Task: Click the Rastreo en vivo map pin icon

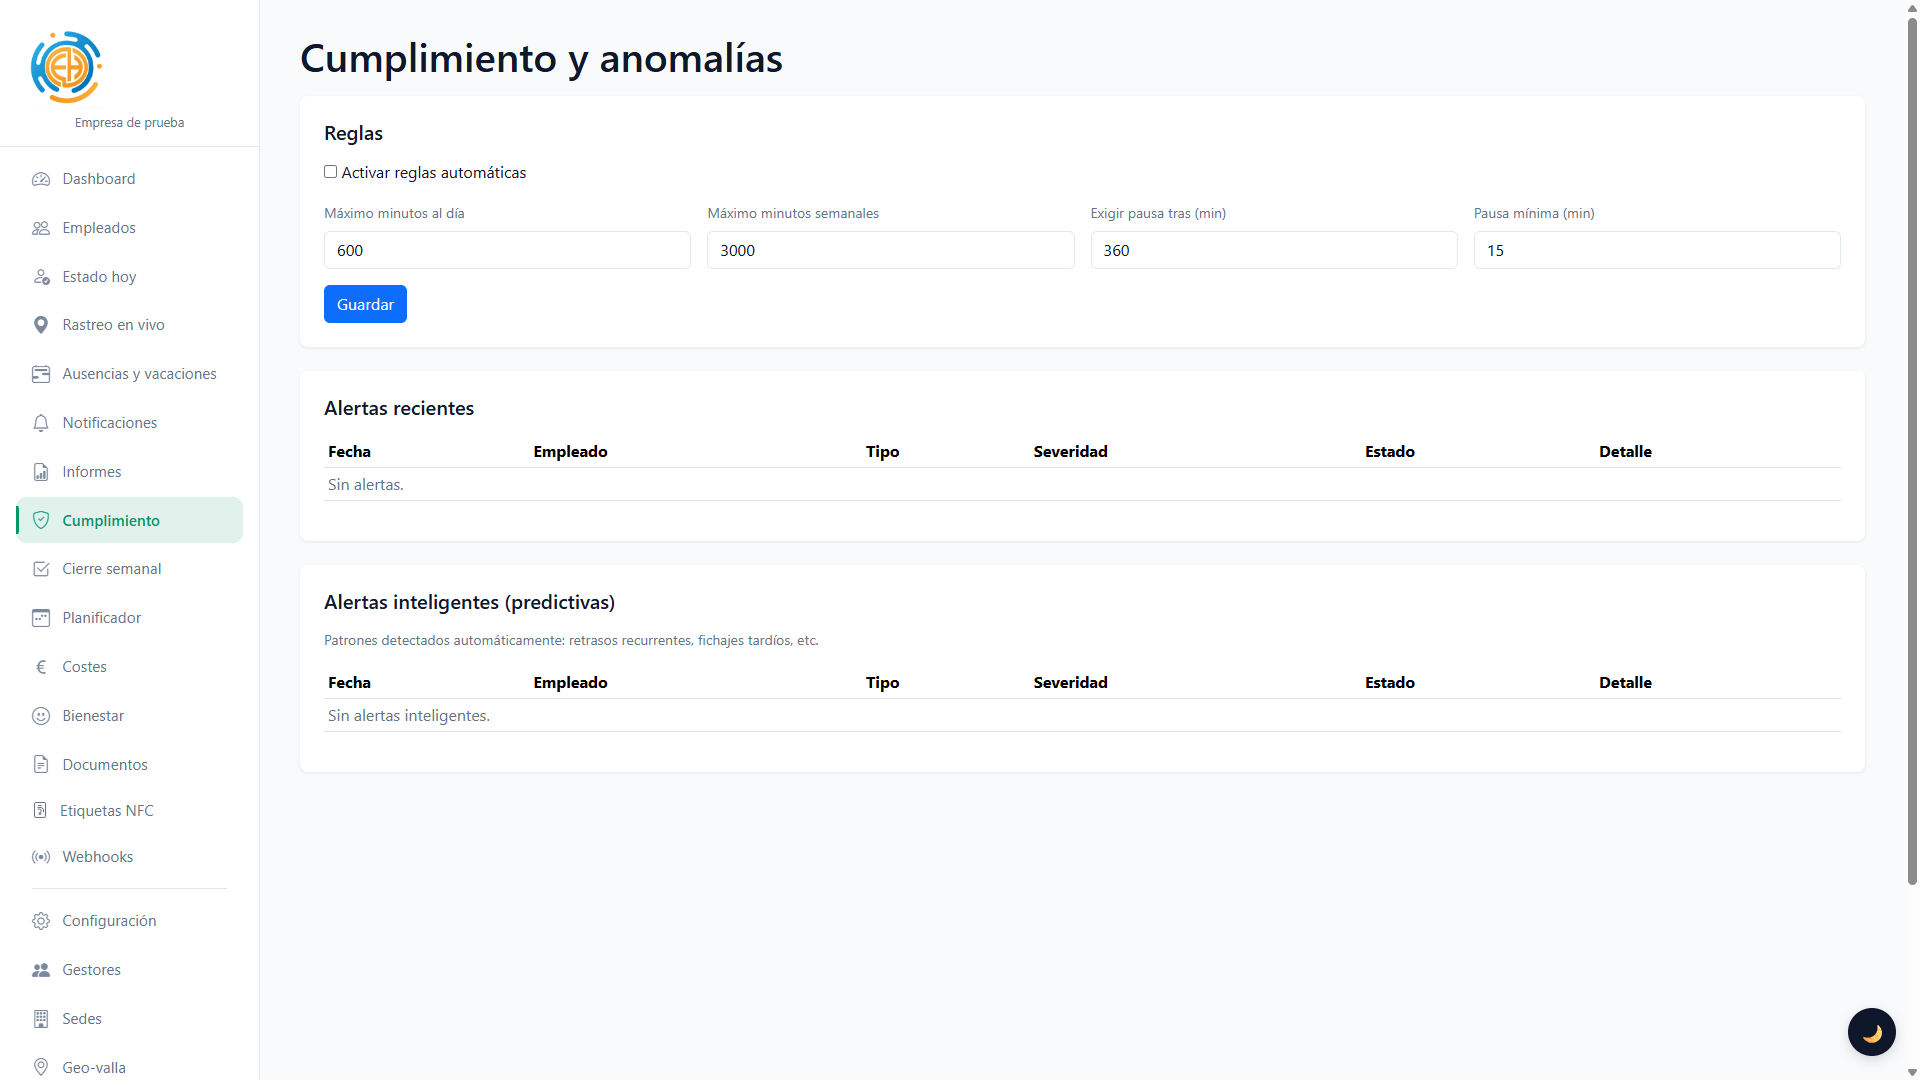Action: click(x=41, y=325)
